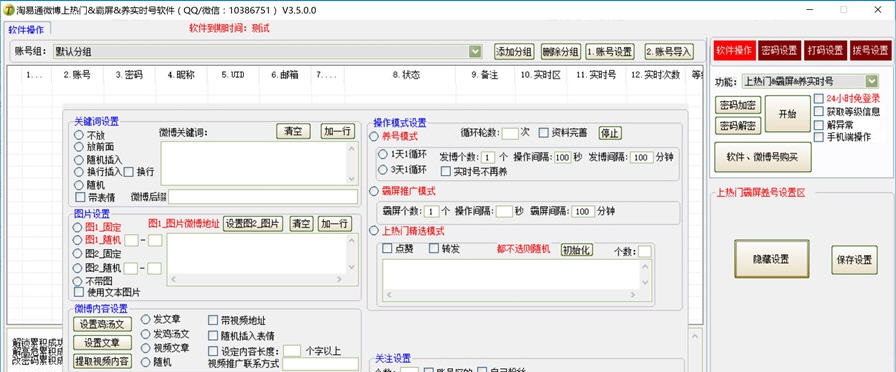Select the 发文章 radio option
The height and width of the screenshot is (372, 896).
(146, 319)
